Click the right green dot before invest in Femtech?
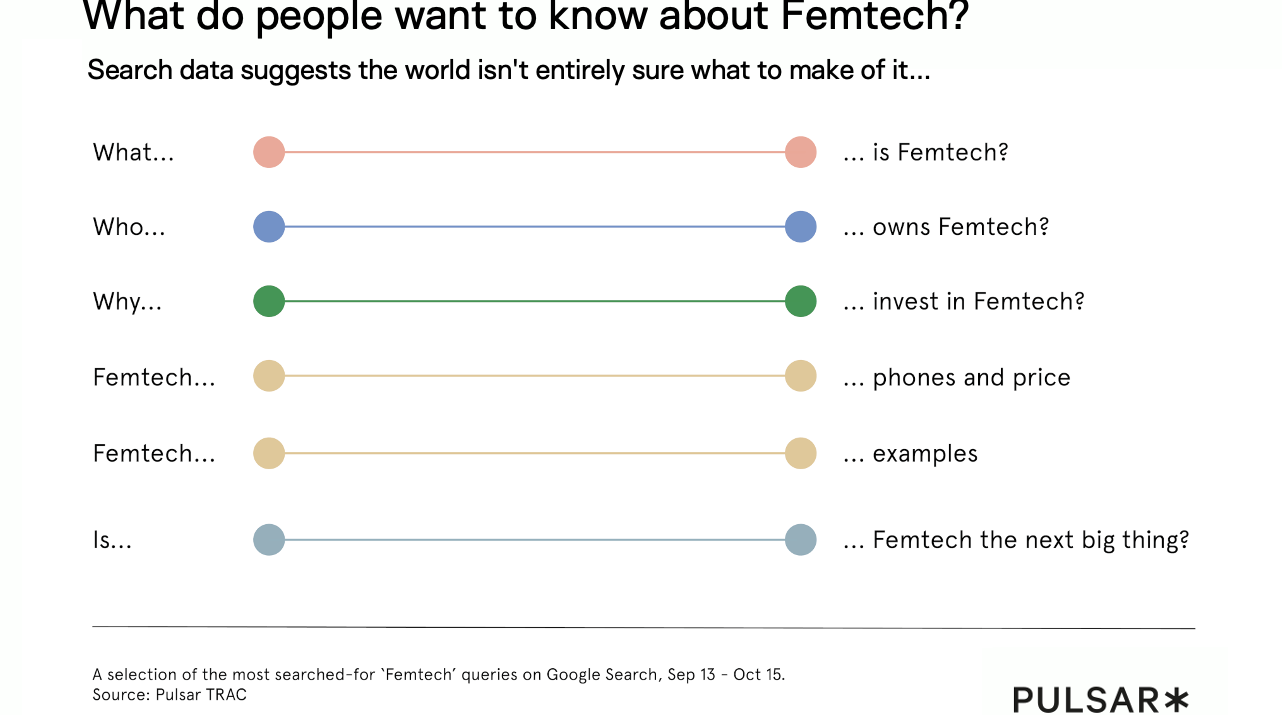 pyautogui.click(x=801, y=301)
